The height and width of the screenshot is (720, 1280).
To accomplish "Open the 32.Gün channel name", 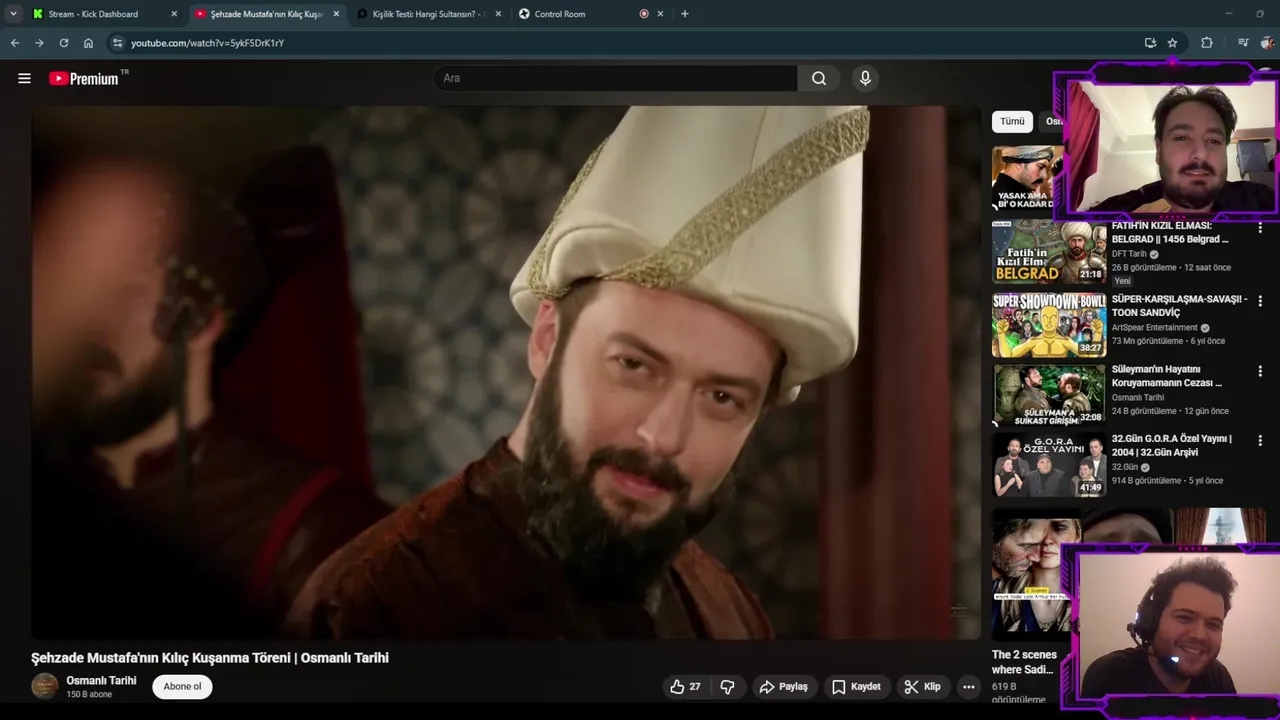I will [1125, 467].
